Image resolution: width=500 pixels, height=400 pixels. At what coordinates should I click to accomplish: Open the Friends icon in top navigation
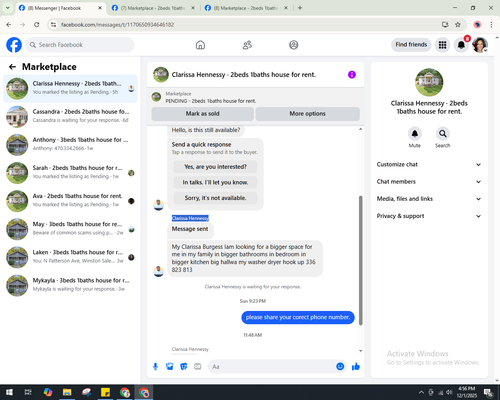(x=247, y=45)
